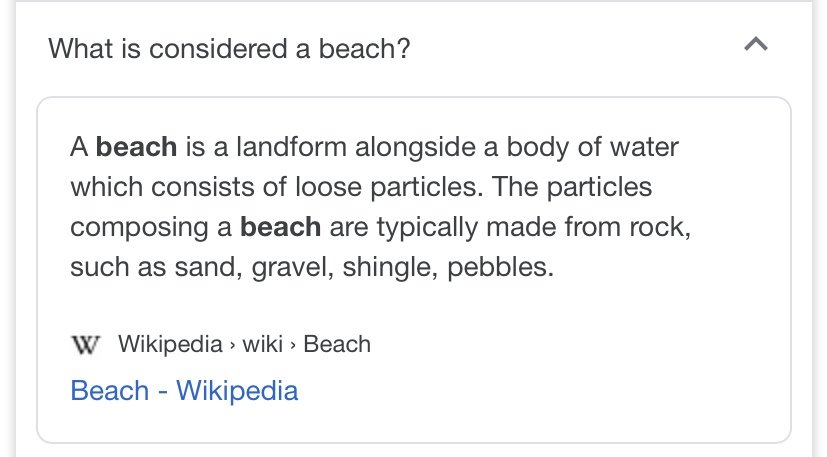Click the phrase "body of water" in the snippet
This screenshot has width=827, height=457.
(592, 147)
